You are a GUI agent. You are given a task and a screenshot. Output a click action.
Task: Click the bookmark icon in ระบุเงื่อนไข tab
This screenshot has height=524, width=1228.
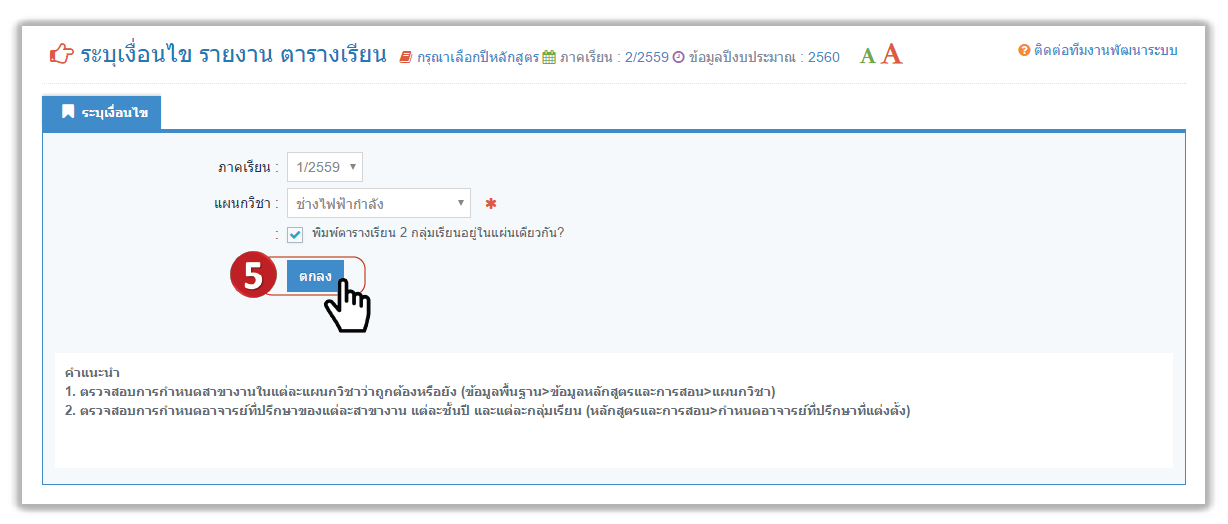tap(68, 112)
